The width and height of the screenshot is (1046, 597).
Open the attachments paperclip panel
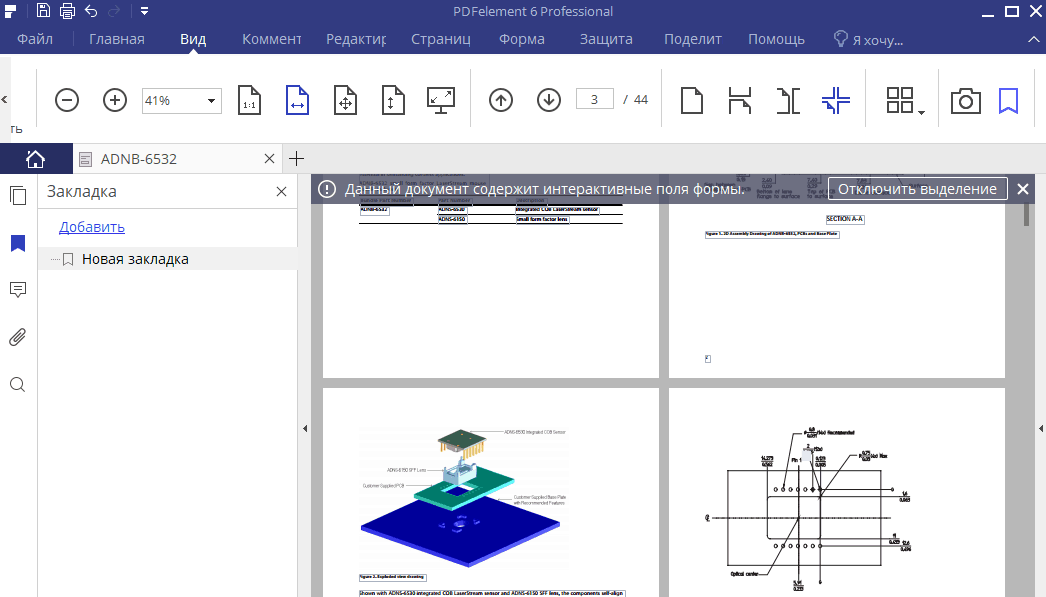pos(17,337)
